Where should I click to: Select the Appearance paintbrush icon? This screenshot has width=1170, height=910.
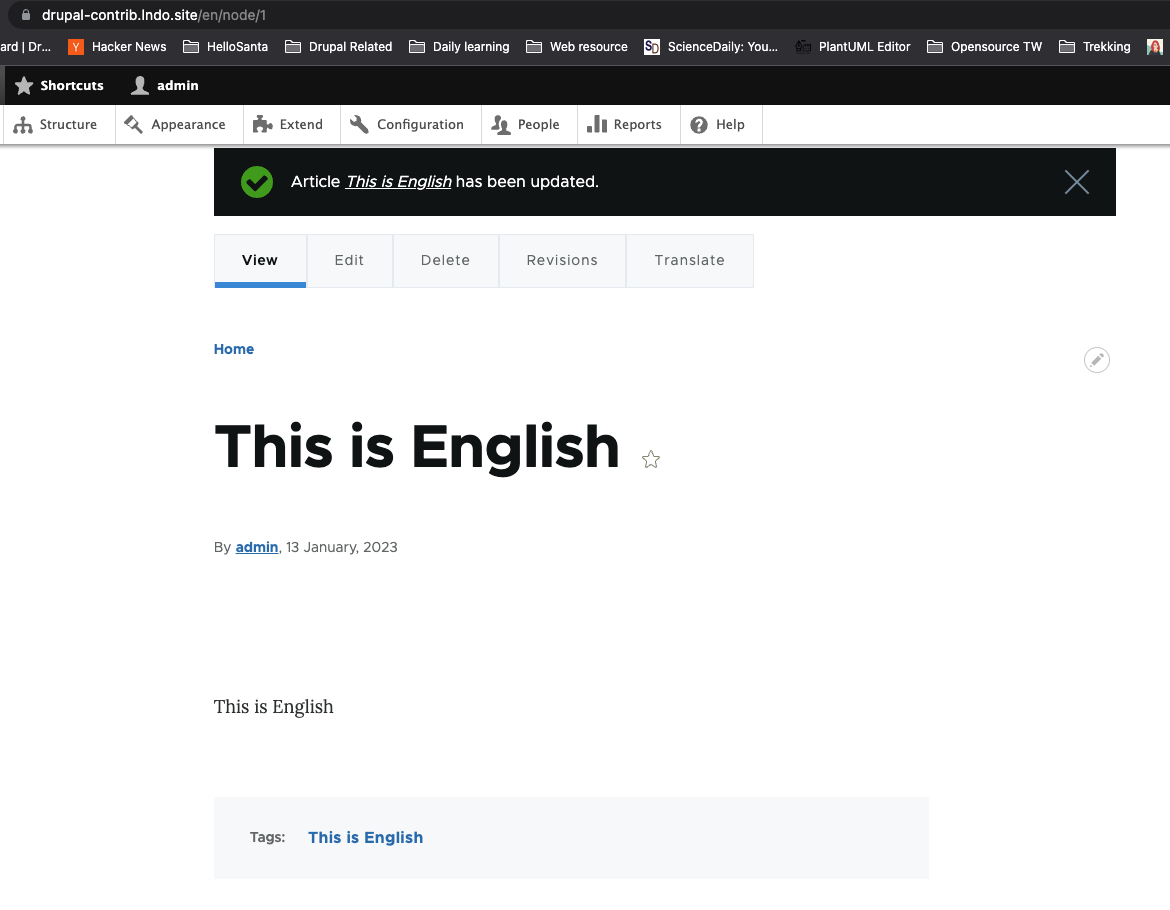[x=132, y=124]
